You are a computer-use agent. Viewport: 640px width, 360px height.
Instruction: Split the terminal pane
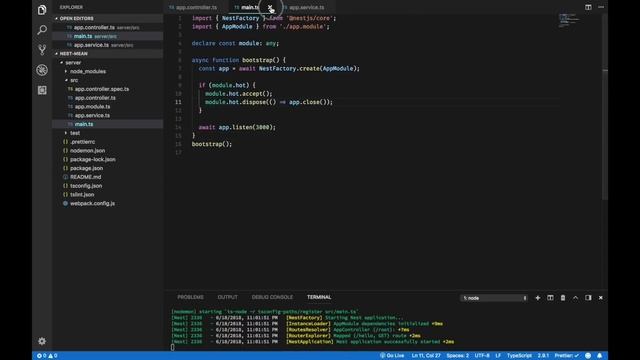point(550,298)
